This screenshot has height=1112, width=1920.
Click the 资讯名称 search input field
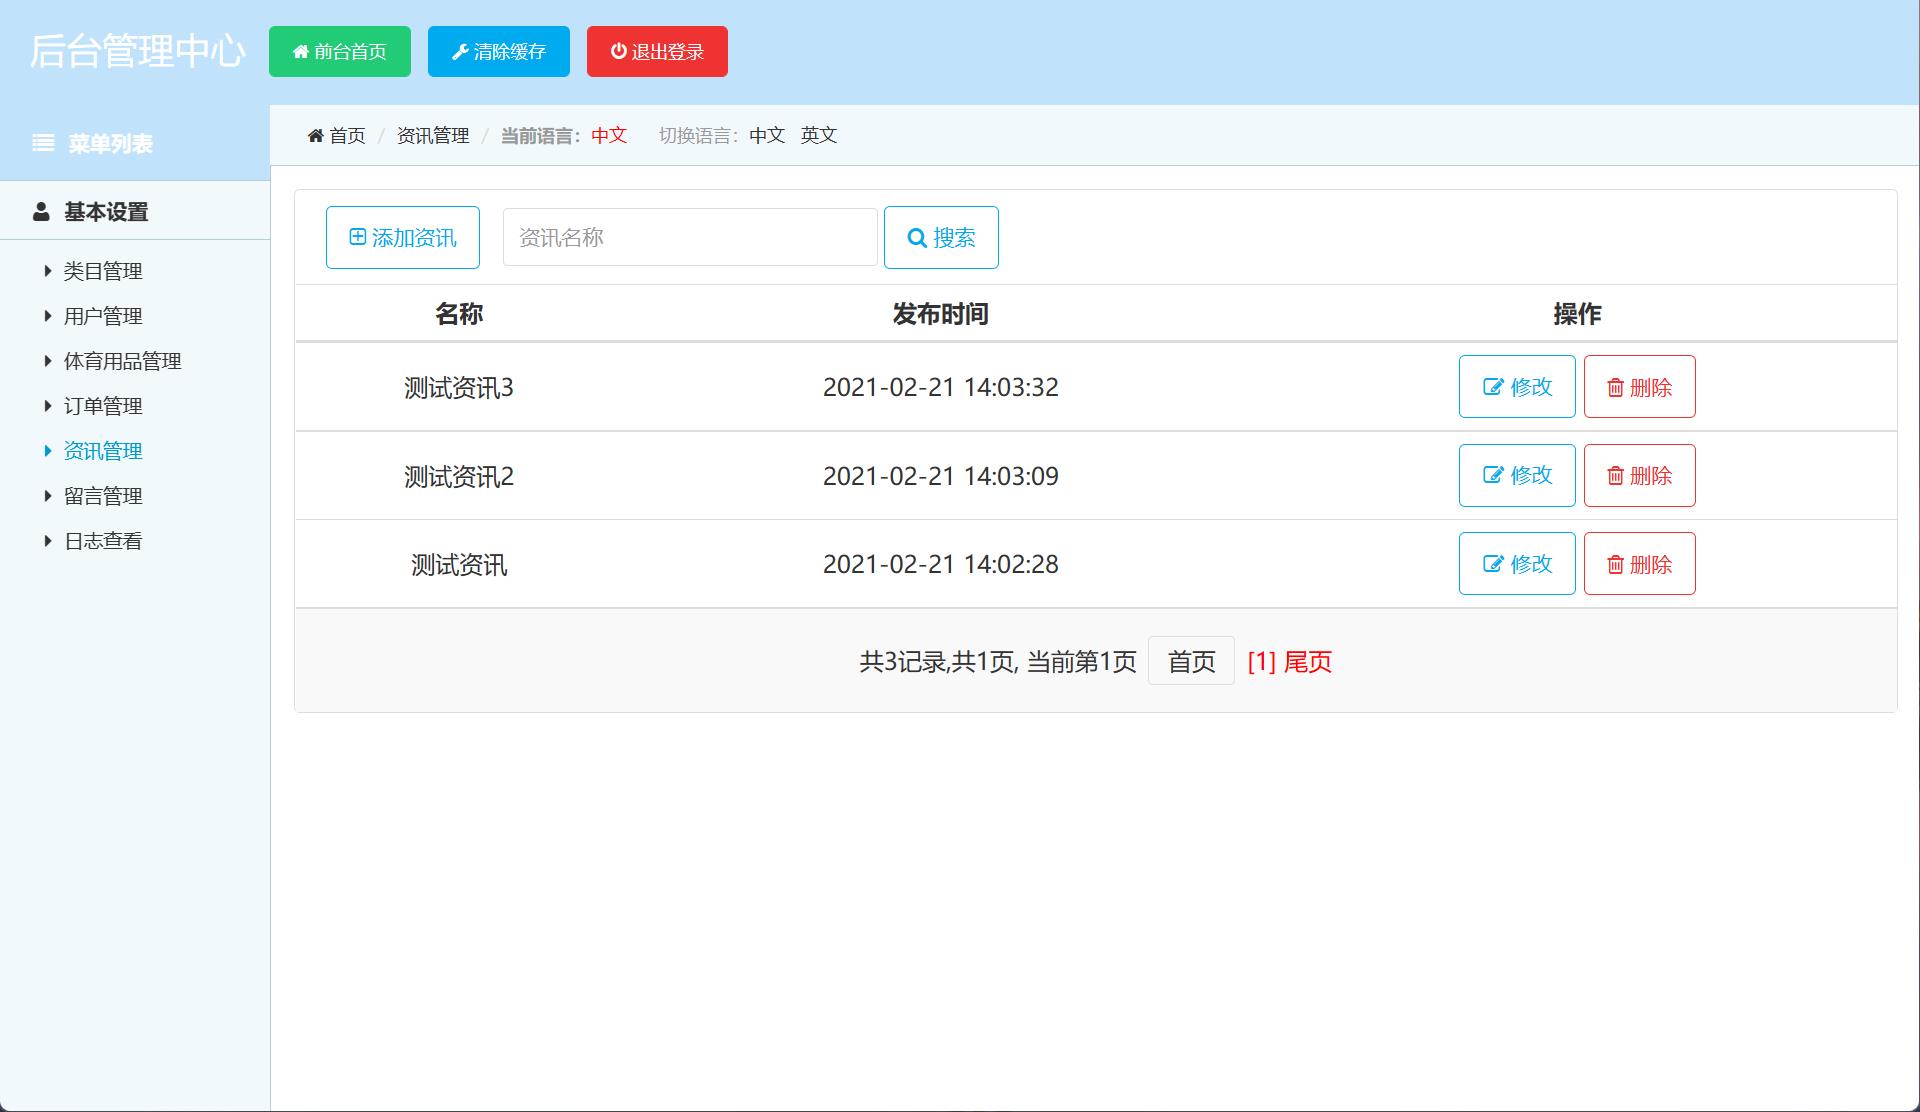(689, 237)
